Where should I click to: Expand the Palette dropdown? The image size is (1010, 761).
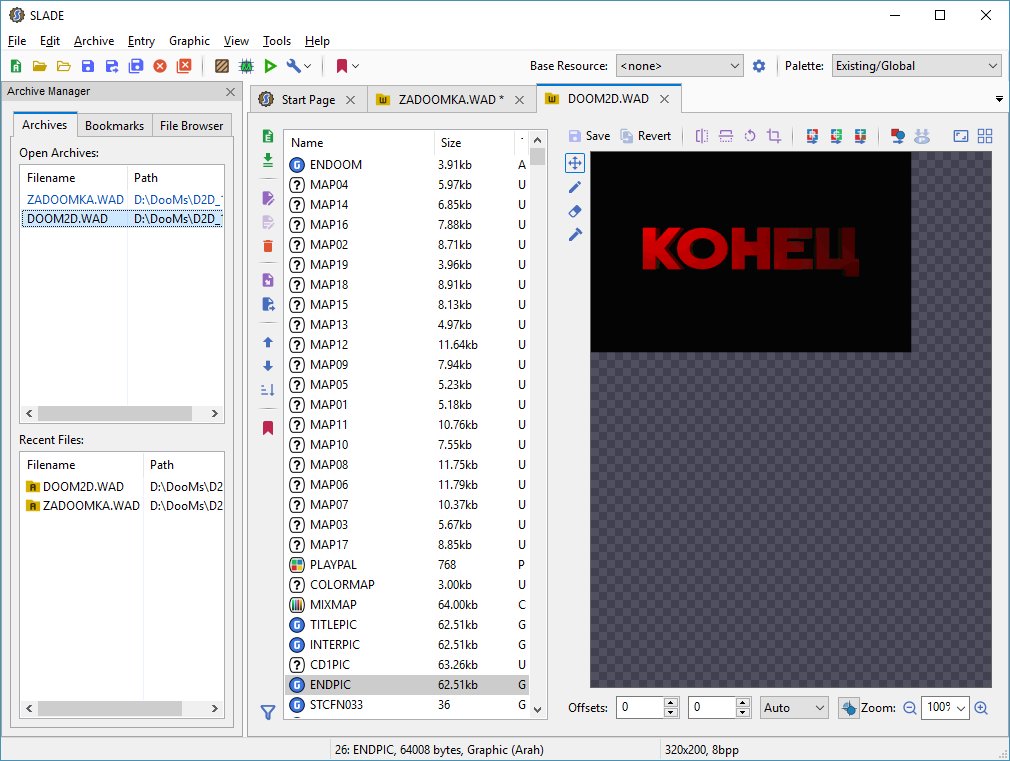tap(915, 66)
